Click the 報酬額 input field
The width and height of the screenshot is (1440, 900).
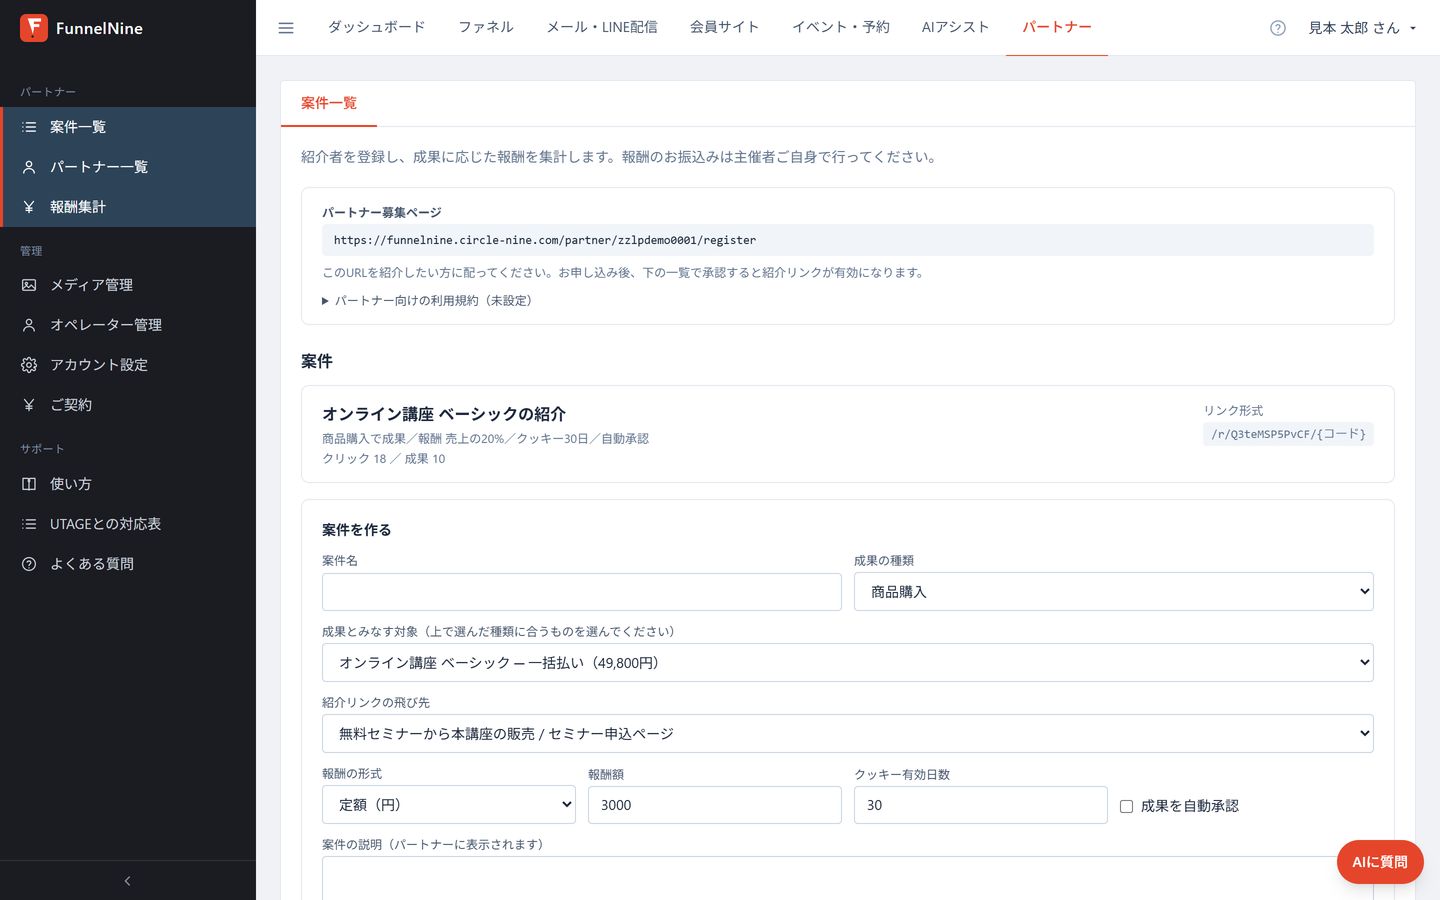[x=715, y=805]
